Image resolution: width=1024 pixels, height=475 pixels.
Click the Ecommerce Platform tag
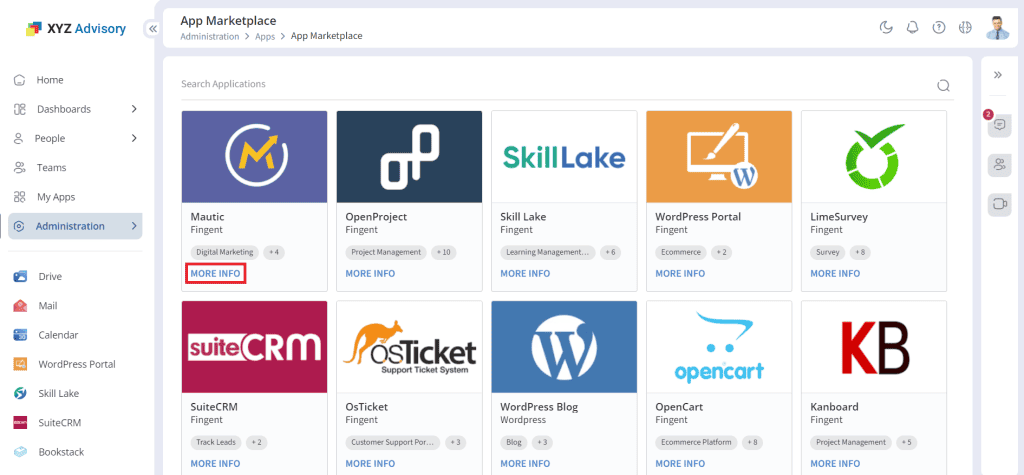click(x=696, y=442)
